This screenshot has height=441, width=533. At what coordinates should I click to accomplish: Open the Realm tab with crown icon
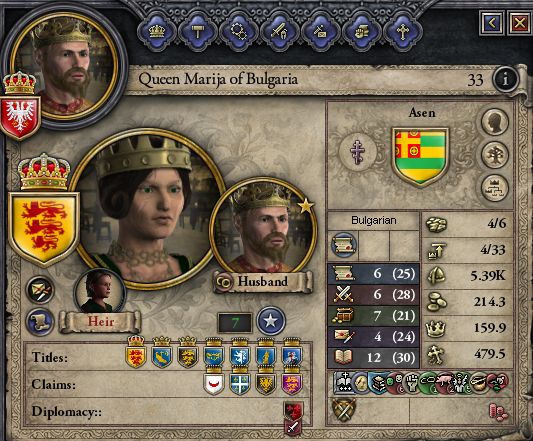coord(156,32)
